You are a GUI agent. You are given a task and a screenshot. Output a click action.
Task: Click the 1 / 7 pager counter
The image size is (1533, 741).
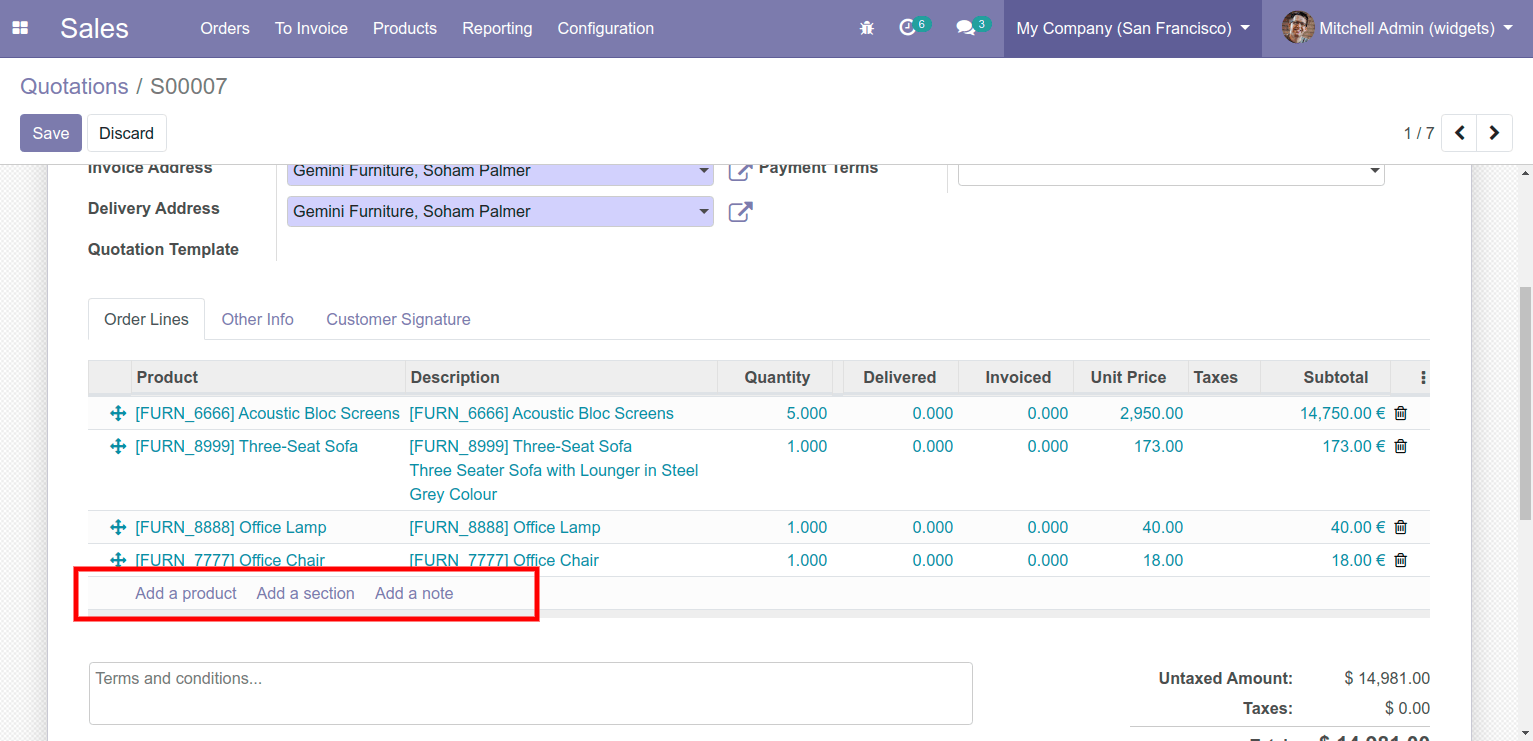pyautogui.click(x=1419, y=133)
